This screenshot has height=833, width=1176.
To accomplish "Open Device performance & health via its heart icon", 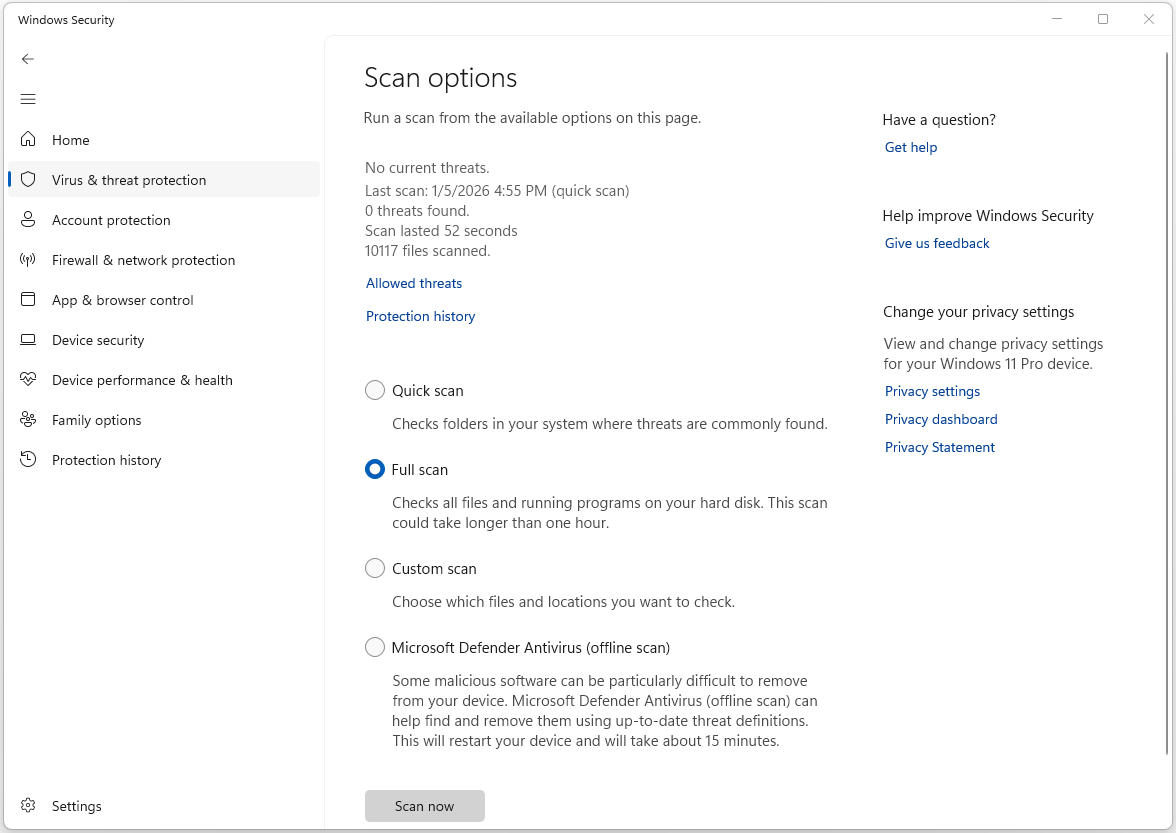I will (28, 380).
